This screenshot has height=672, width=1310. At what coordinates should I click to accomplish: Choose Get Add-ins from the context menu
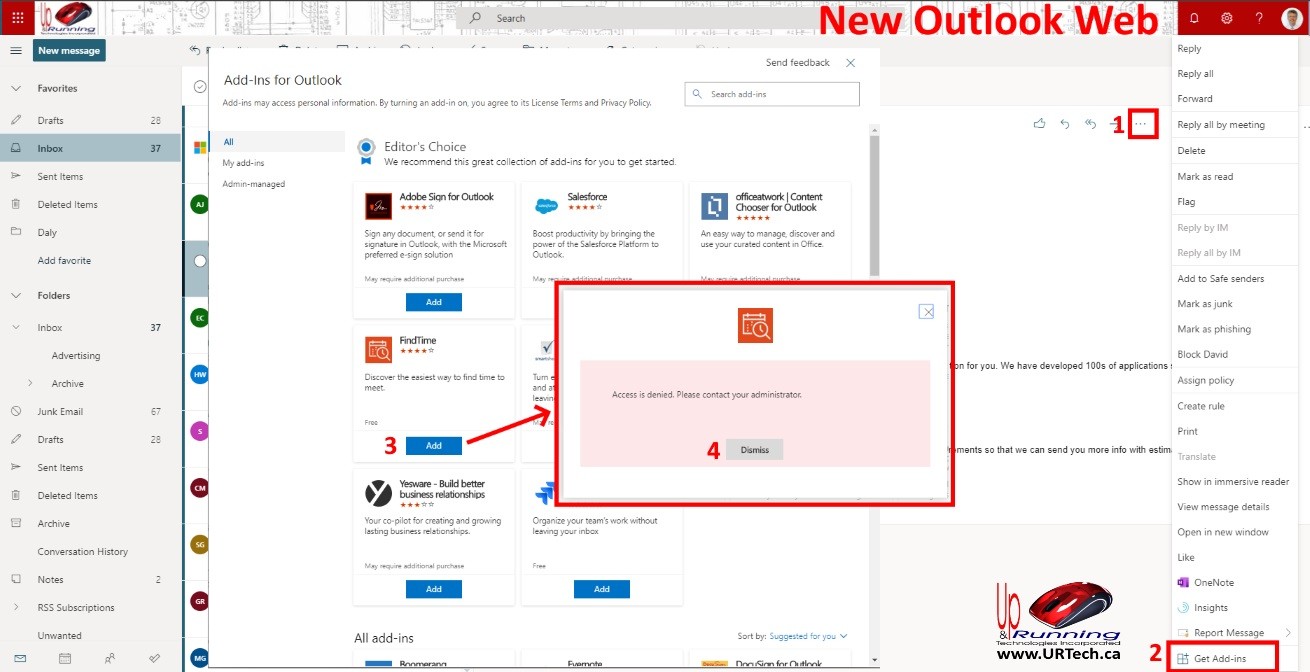(x=1219, y=658)
